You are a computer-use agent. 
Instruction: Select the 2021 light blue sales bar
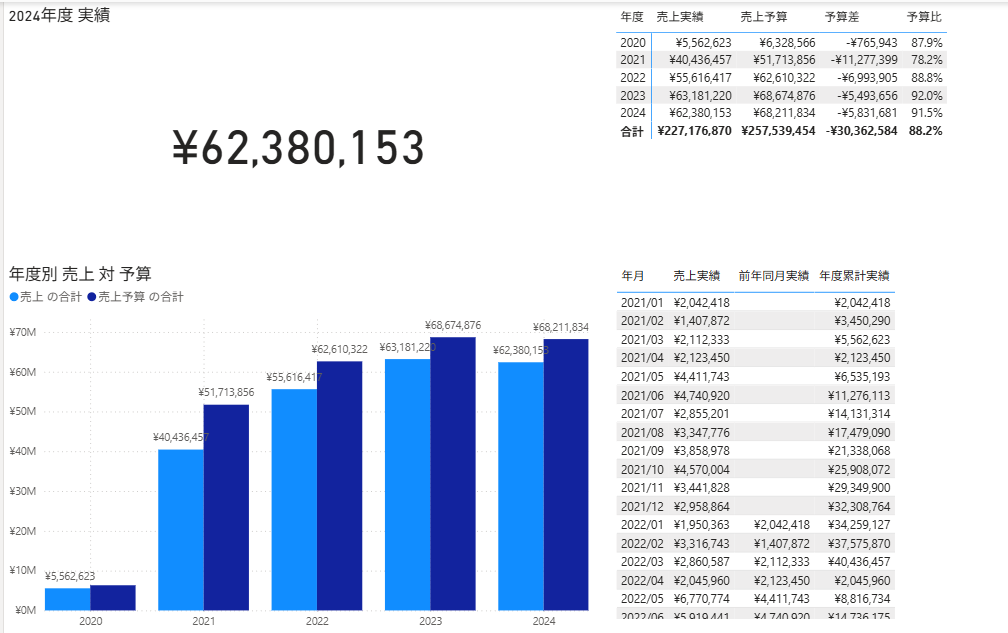pyautogui.click(x=181, y=530)
